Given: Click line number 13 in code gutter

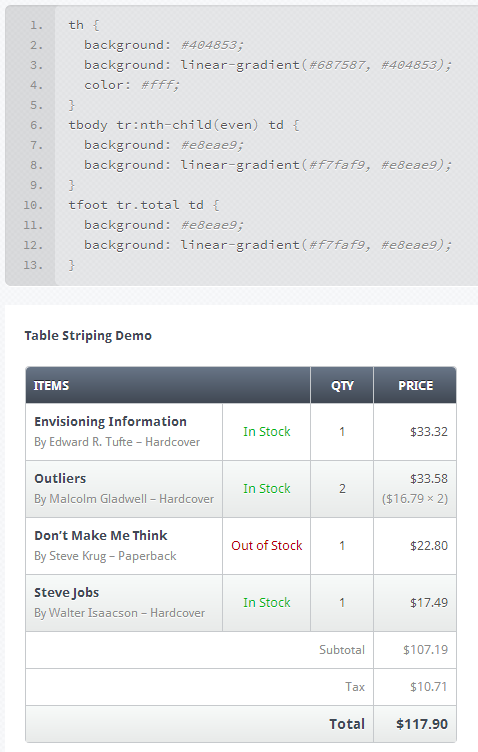Looking at the screenshot, I should (33, 265).
